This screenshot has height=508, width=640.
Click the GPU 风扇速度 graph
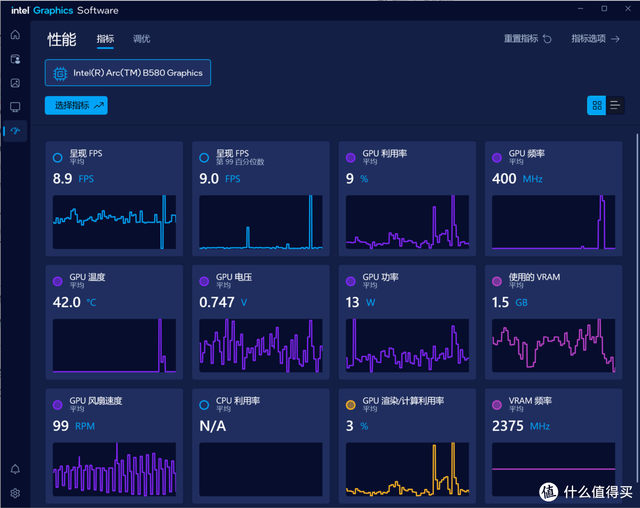click(x=114, y=469)
